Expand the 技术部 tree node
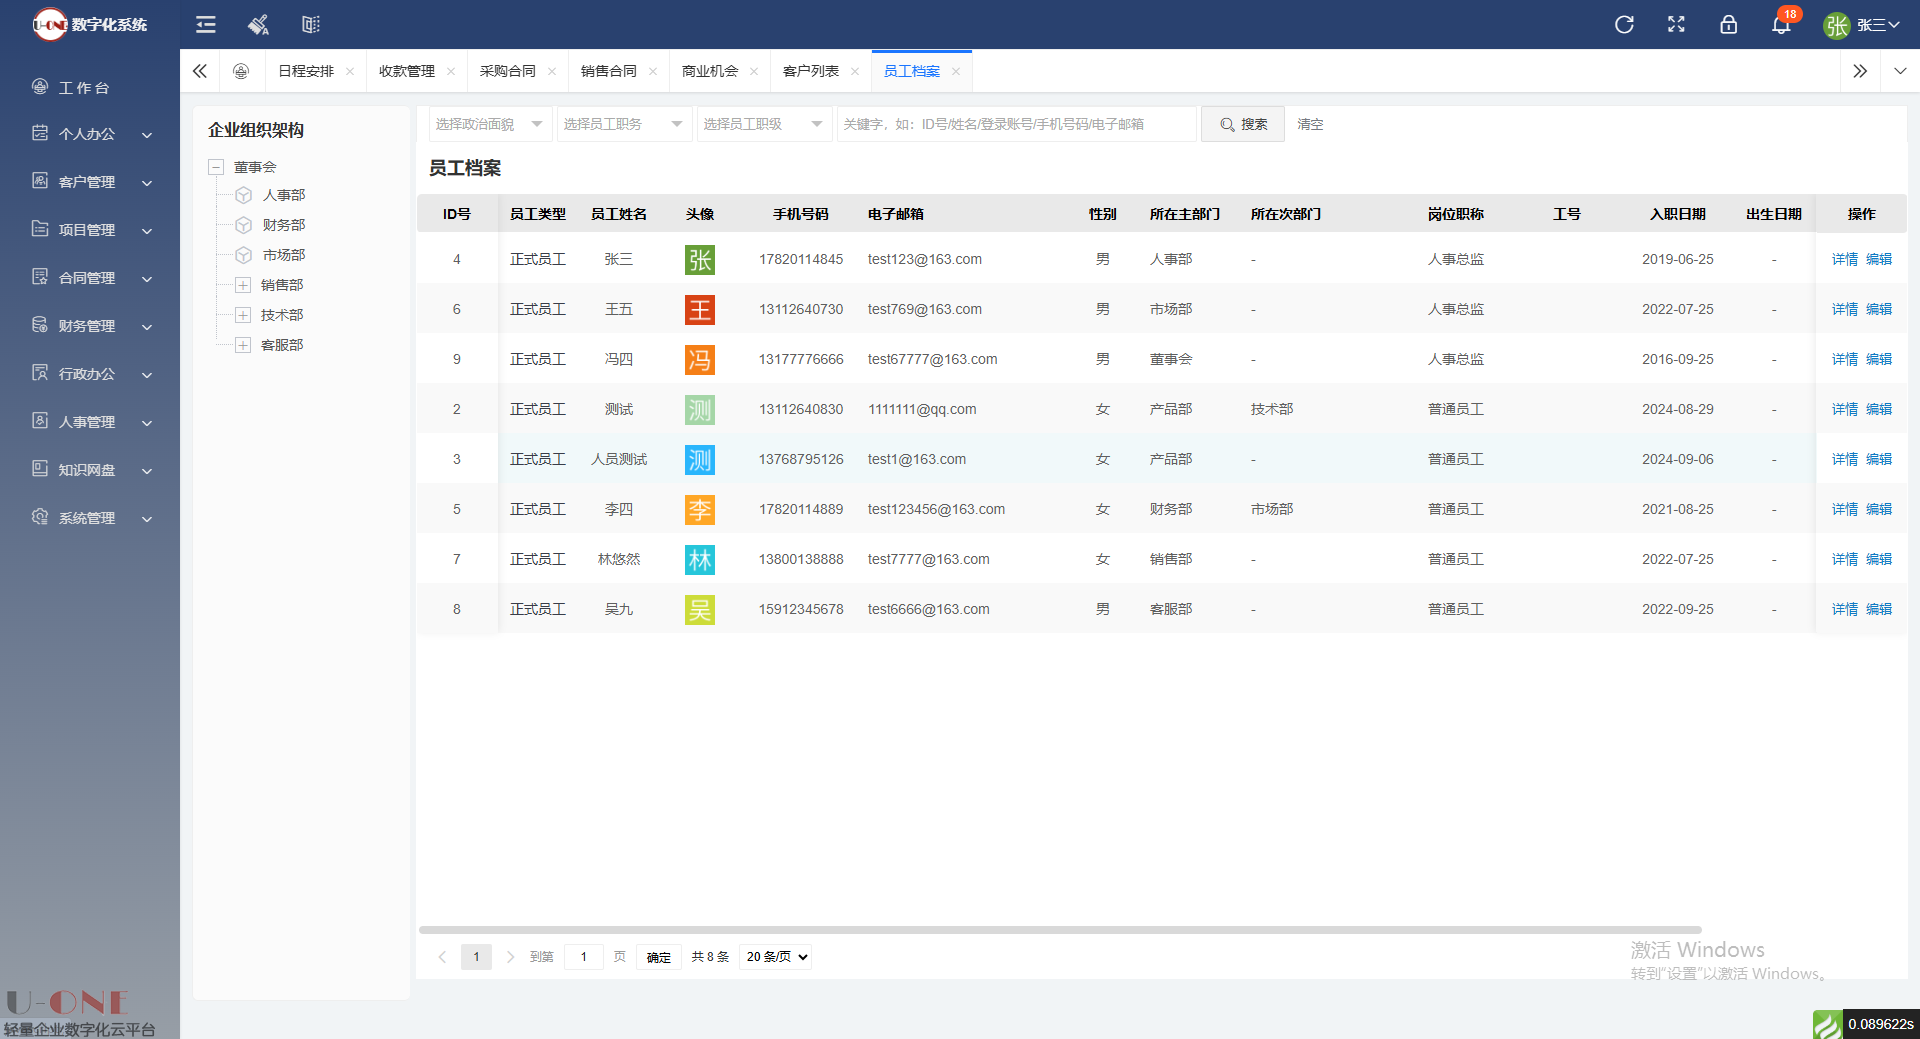This screenshot has height=1039, width=1920. [x=243, y=315]
